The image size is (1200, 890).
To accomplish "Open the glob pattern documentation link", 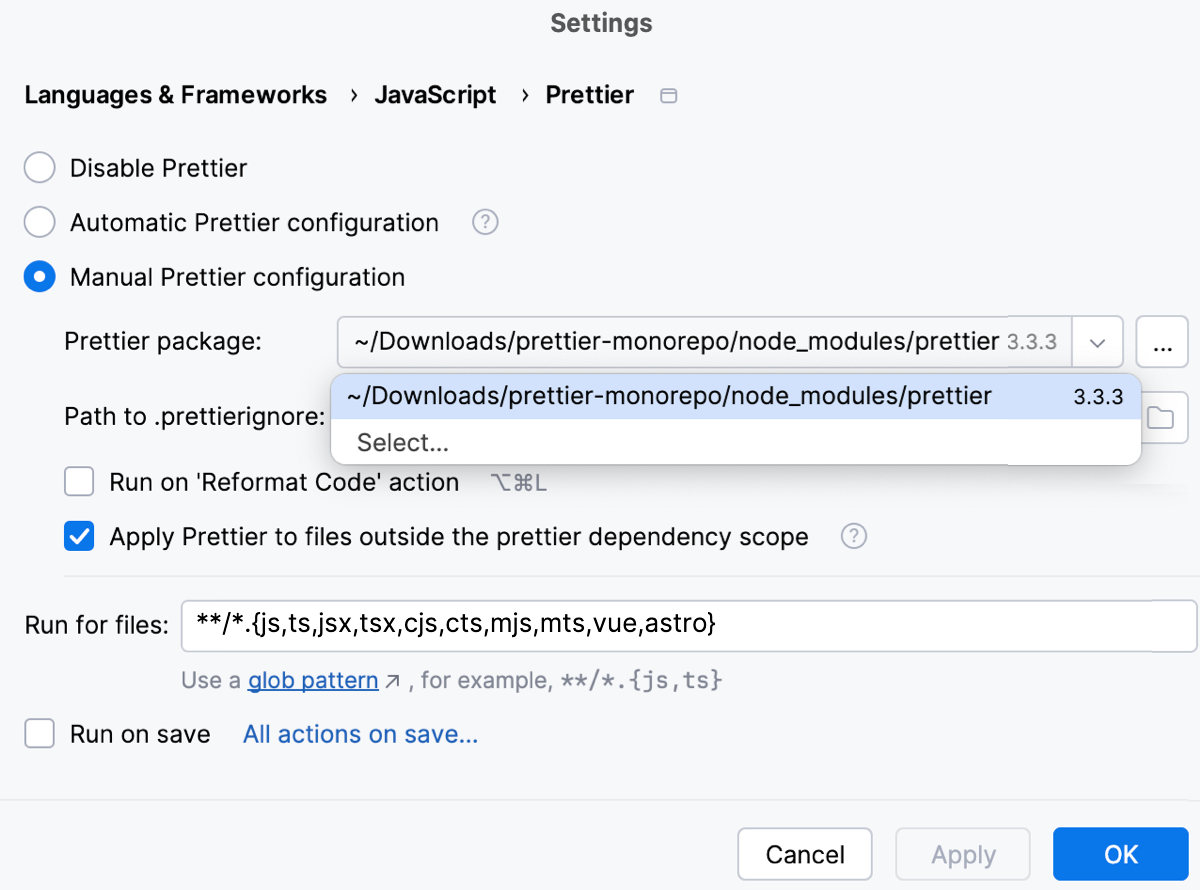I will (312, 679).
